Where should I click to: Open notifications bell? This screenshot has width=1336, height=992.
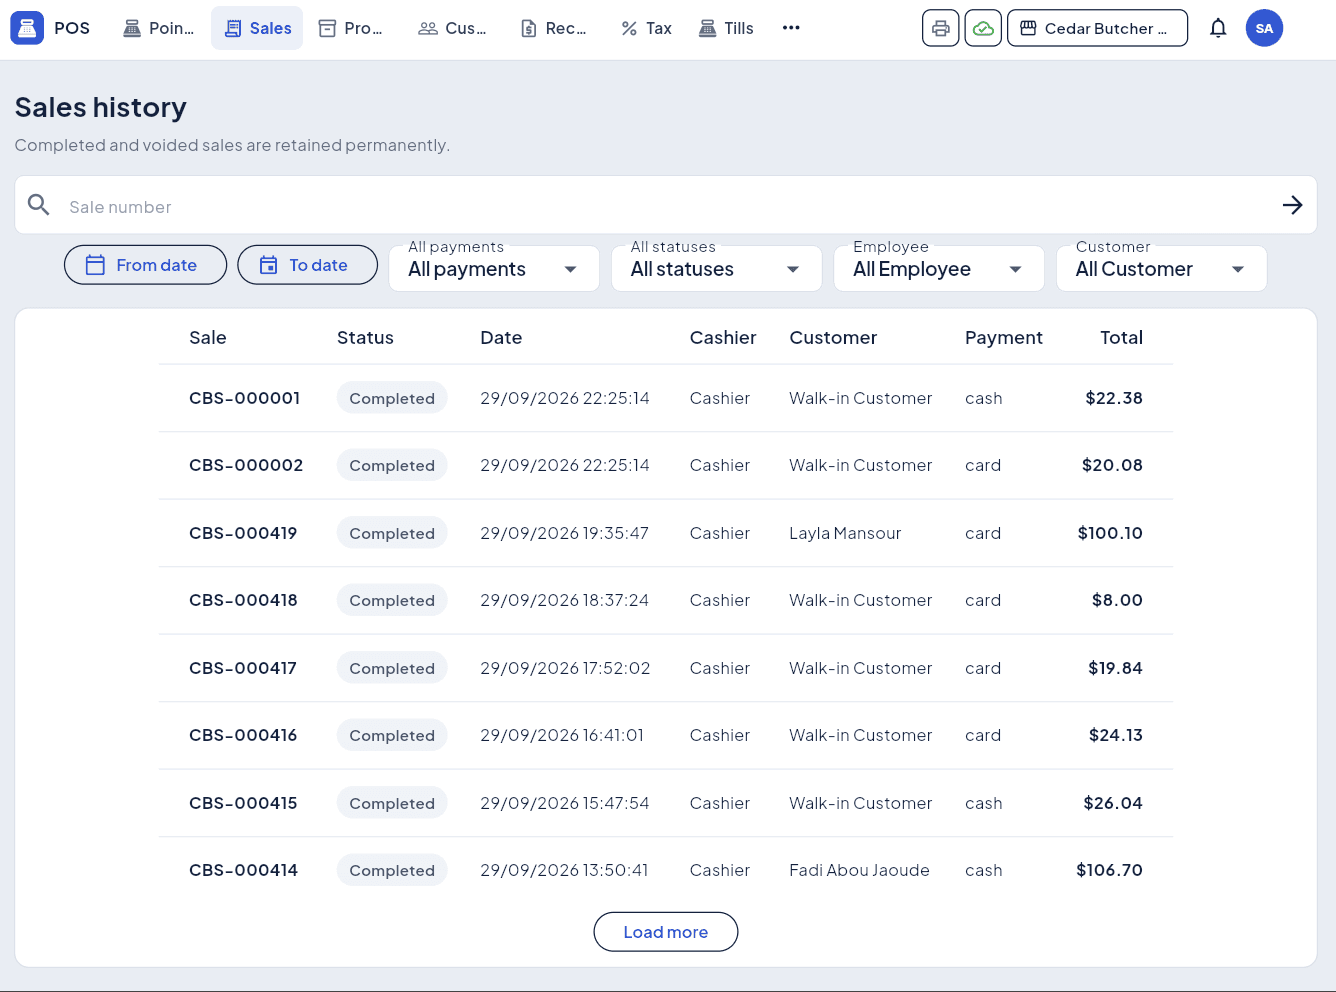coord(1218,28)
